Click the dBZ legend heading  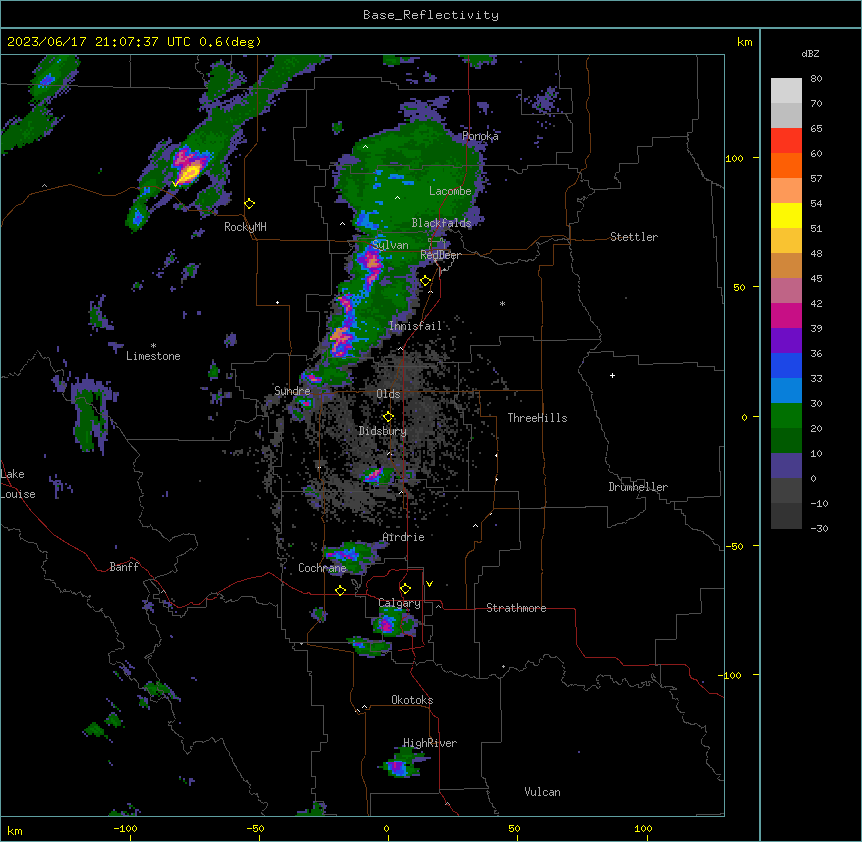point(810,53)
